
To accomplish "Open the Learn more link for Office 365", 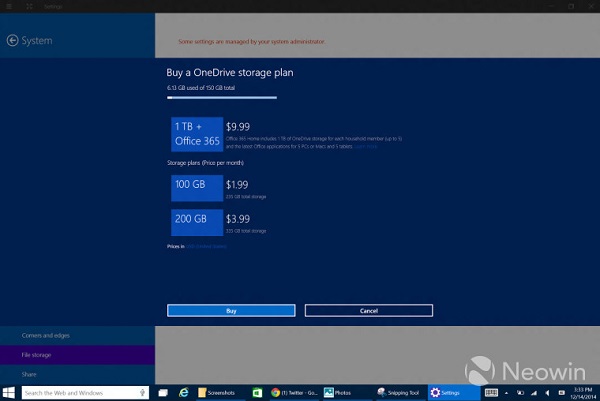I will tap(364, 146).
